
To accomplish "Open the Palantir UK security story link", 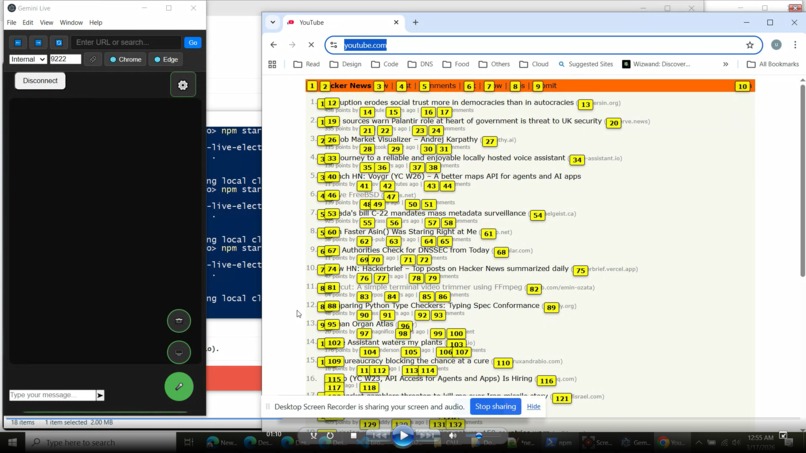I will [x=471, y=121].
